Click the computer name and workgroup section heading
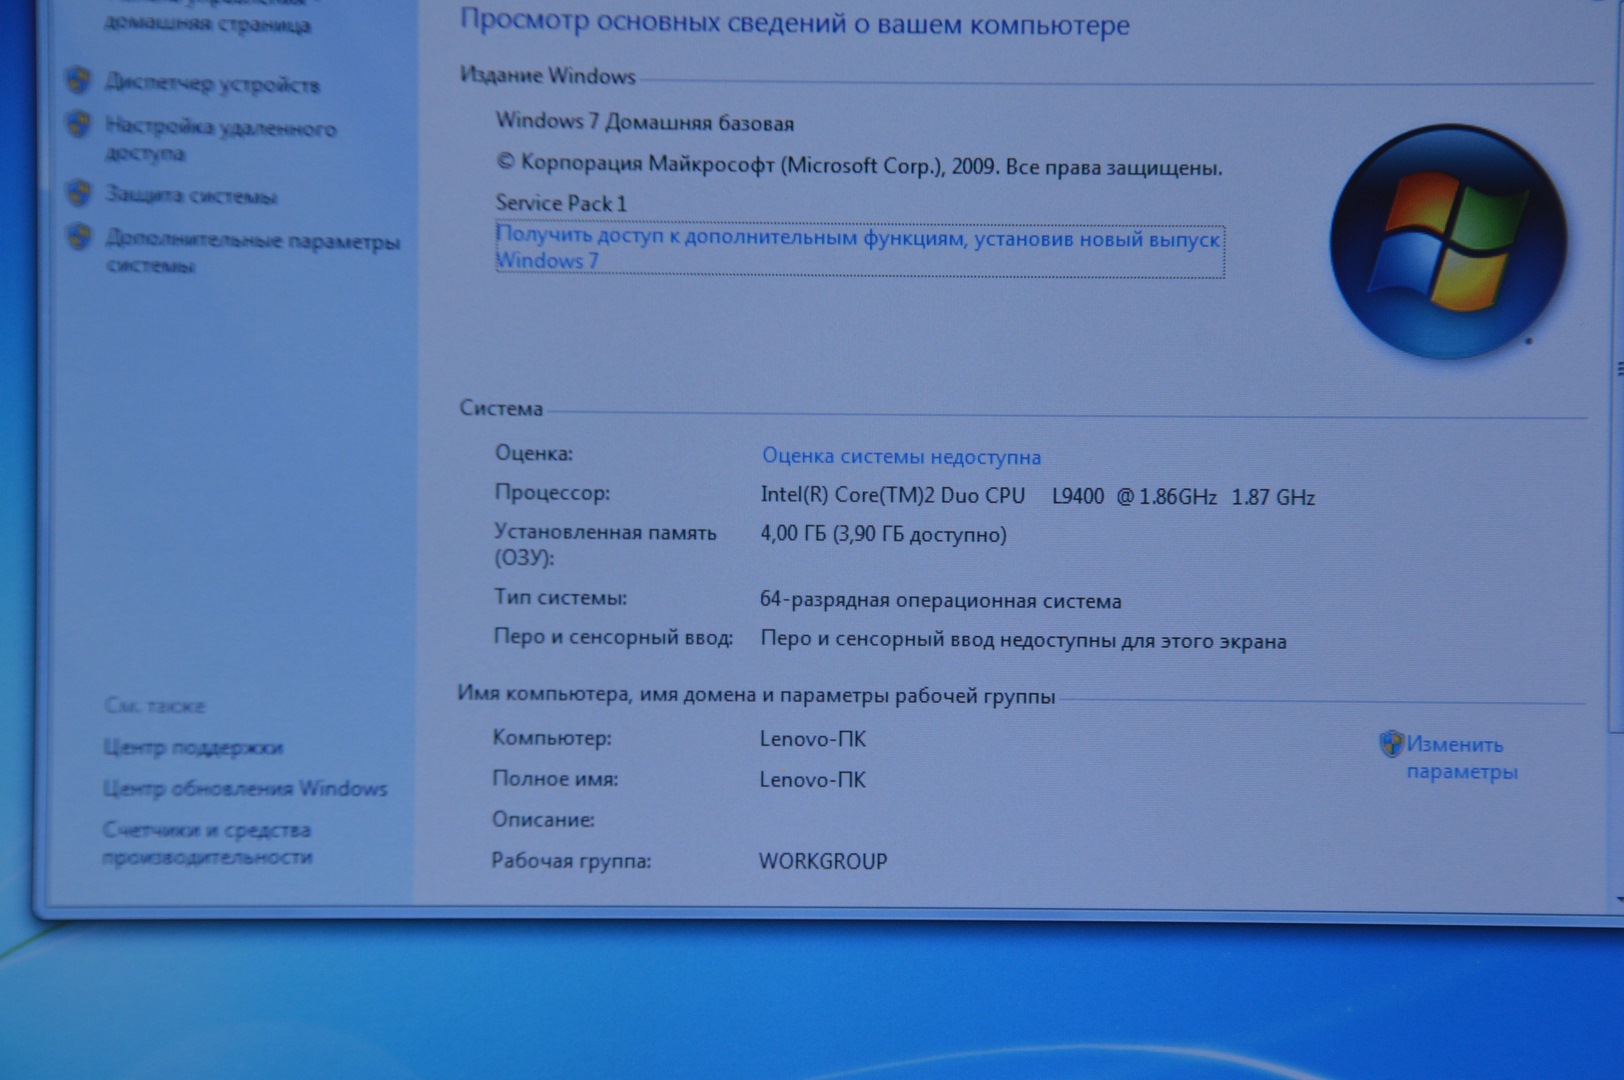The width and height of the screenshot is (1624, 1080). pyautogui.click(x=756, y=695)
